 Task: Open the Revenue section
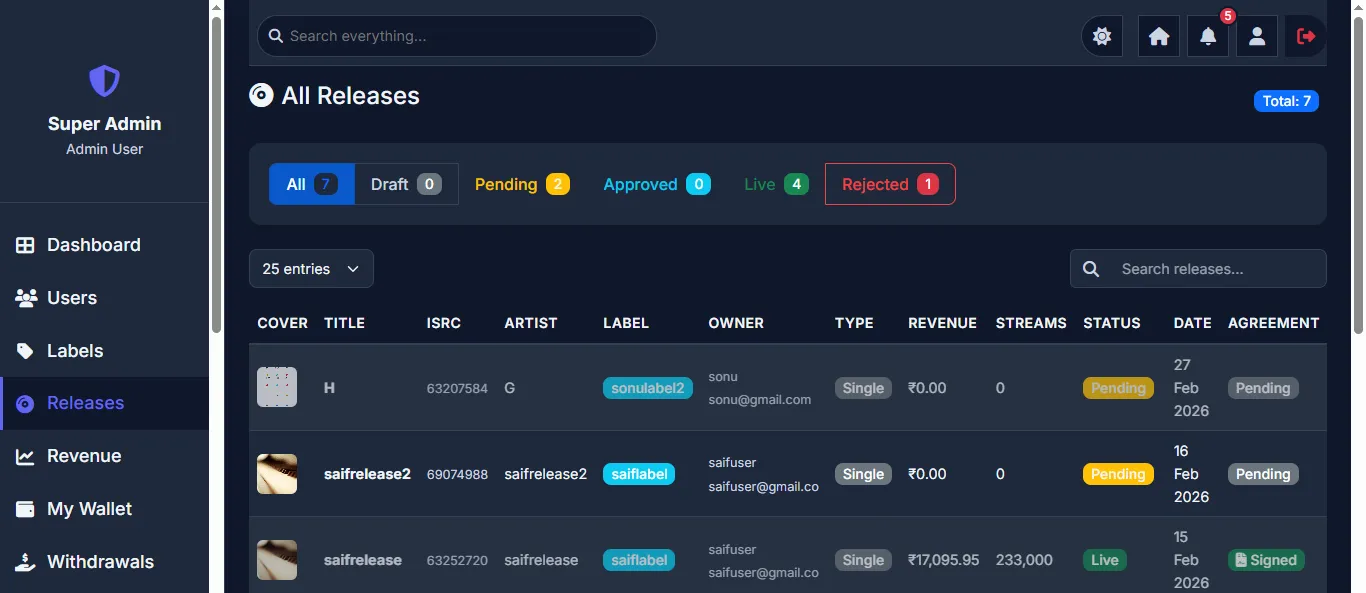click(104, 456)
